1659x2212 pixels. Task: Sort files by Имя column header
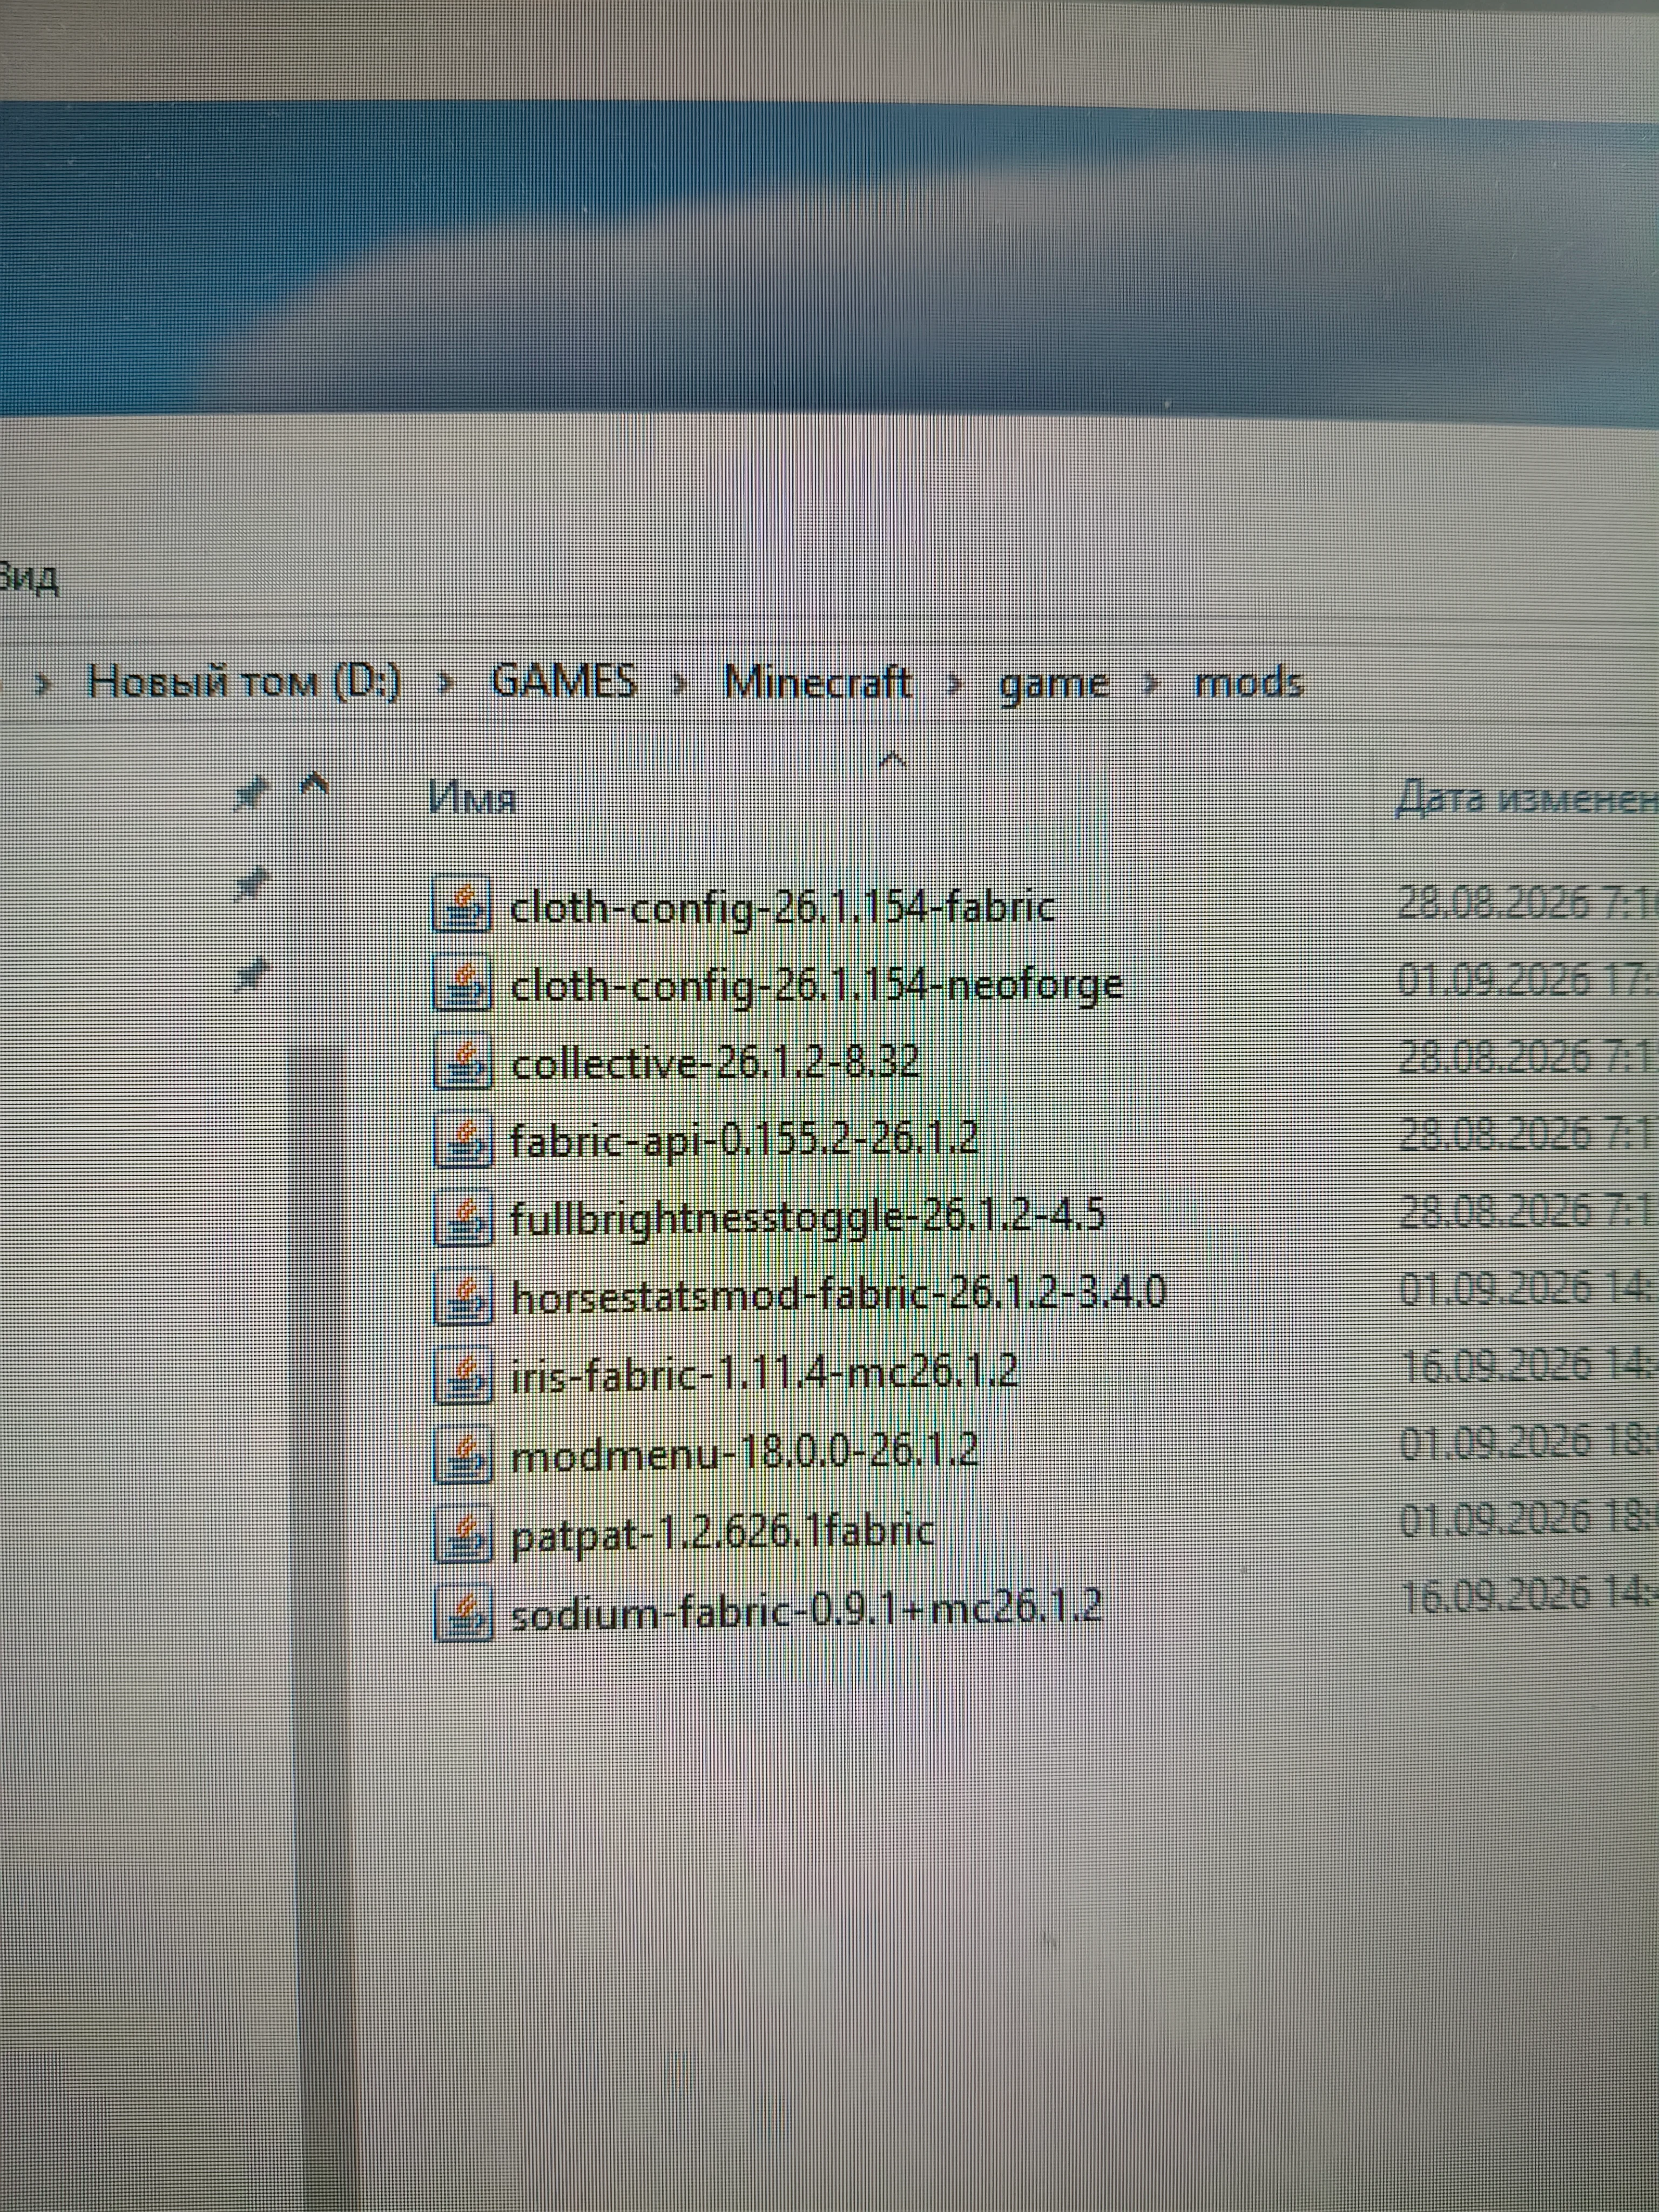click(473, 798)
